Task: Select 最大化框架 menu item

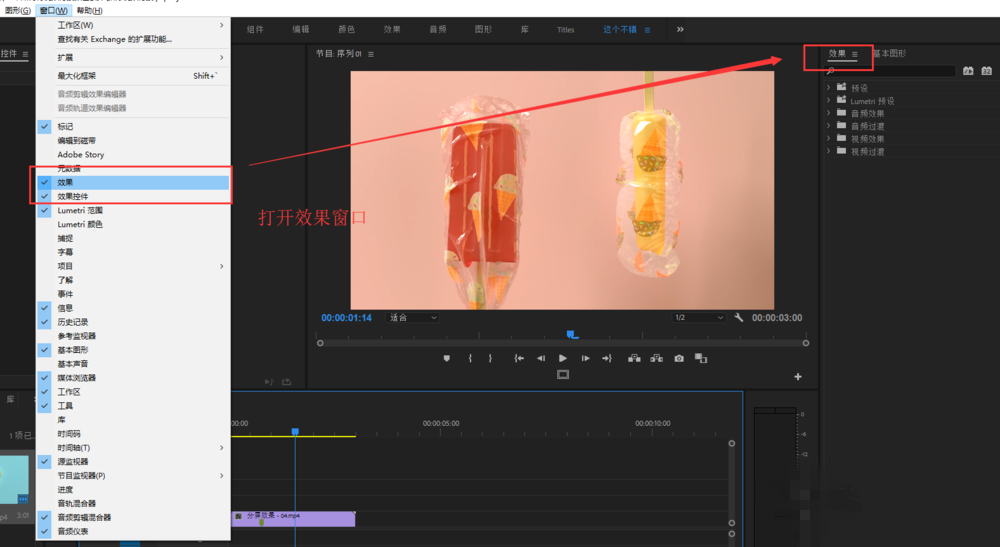Action: 133,76
